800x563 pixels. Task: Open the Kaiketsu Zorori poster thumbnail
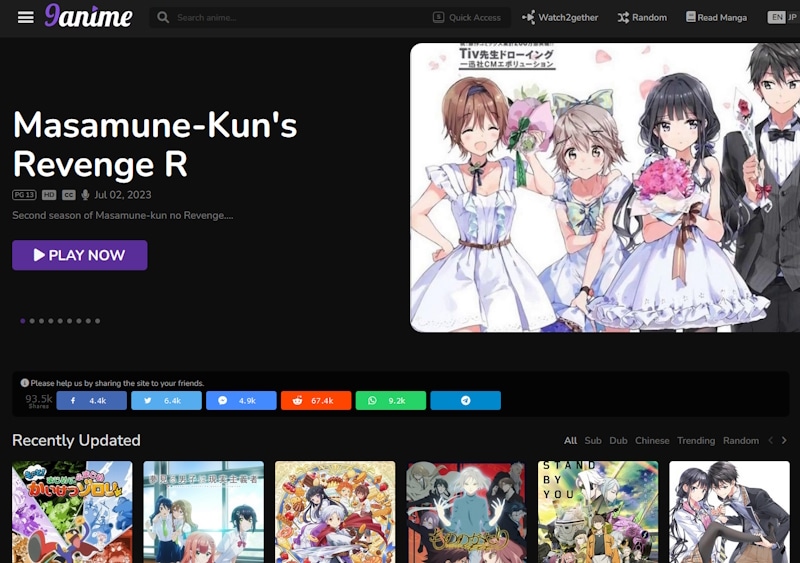(72, 512)
